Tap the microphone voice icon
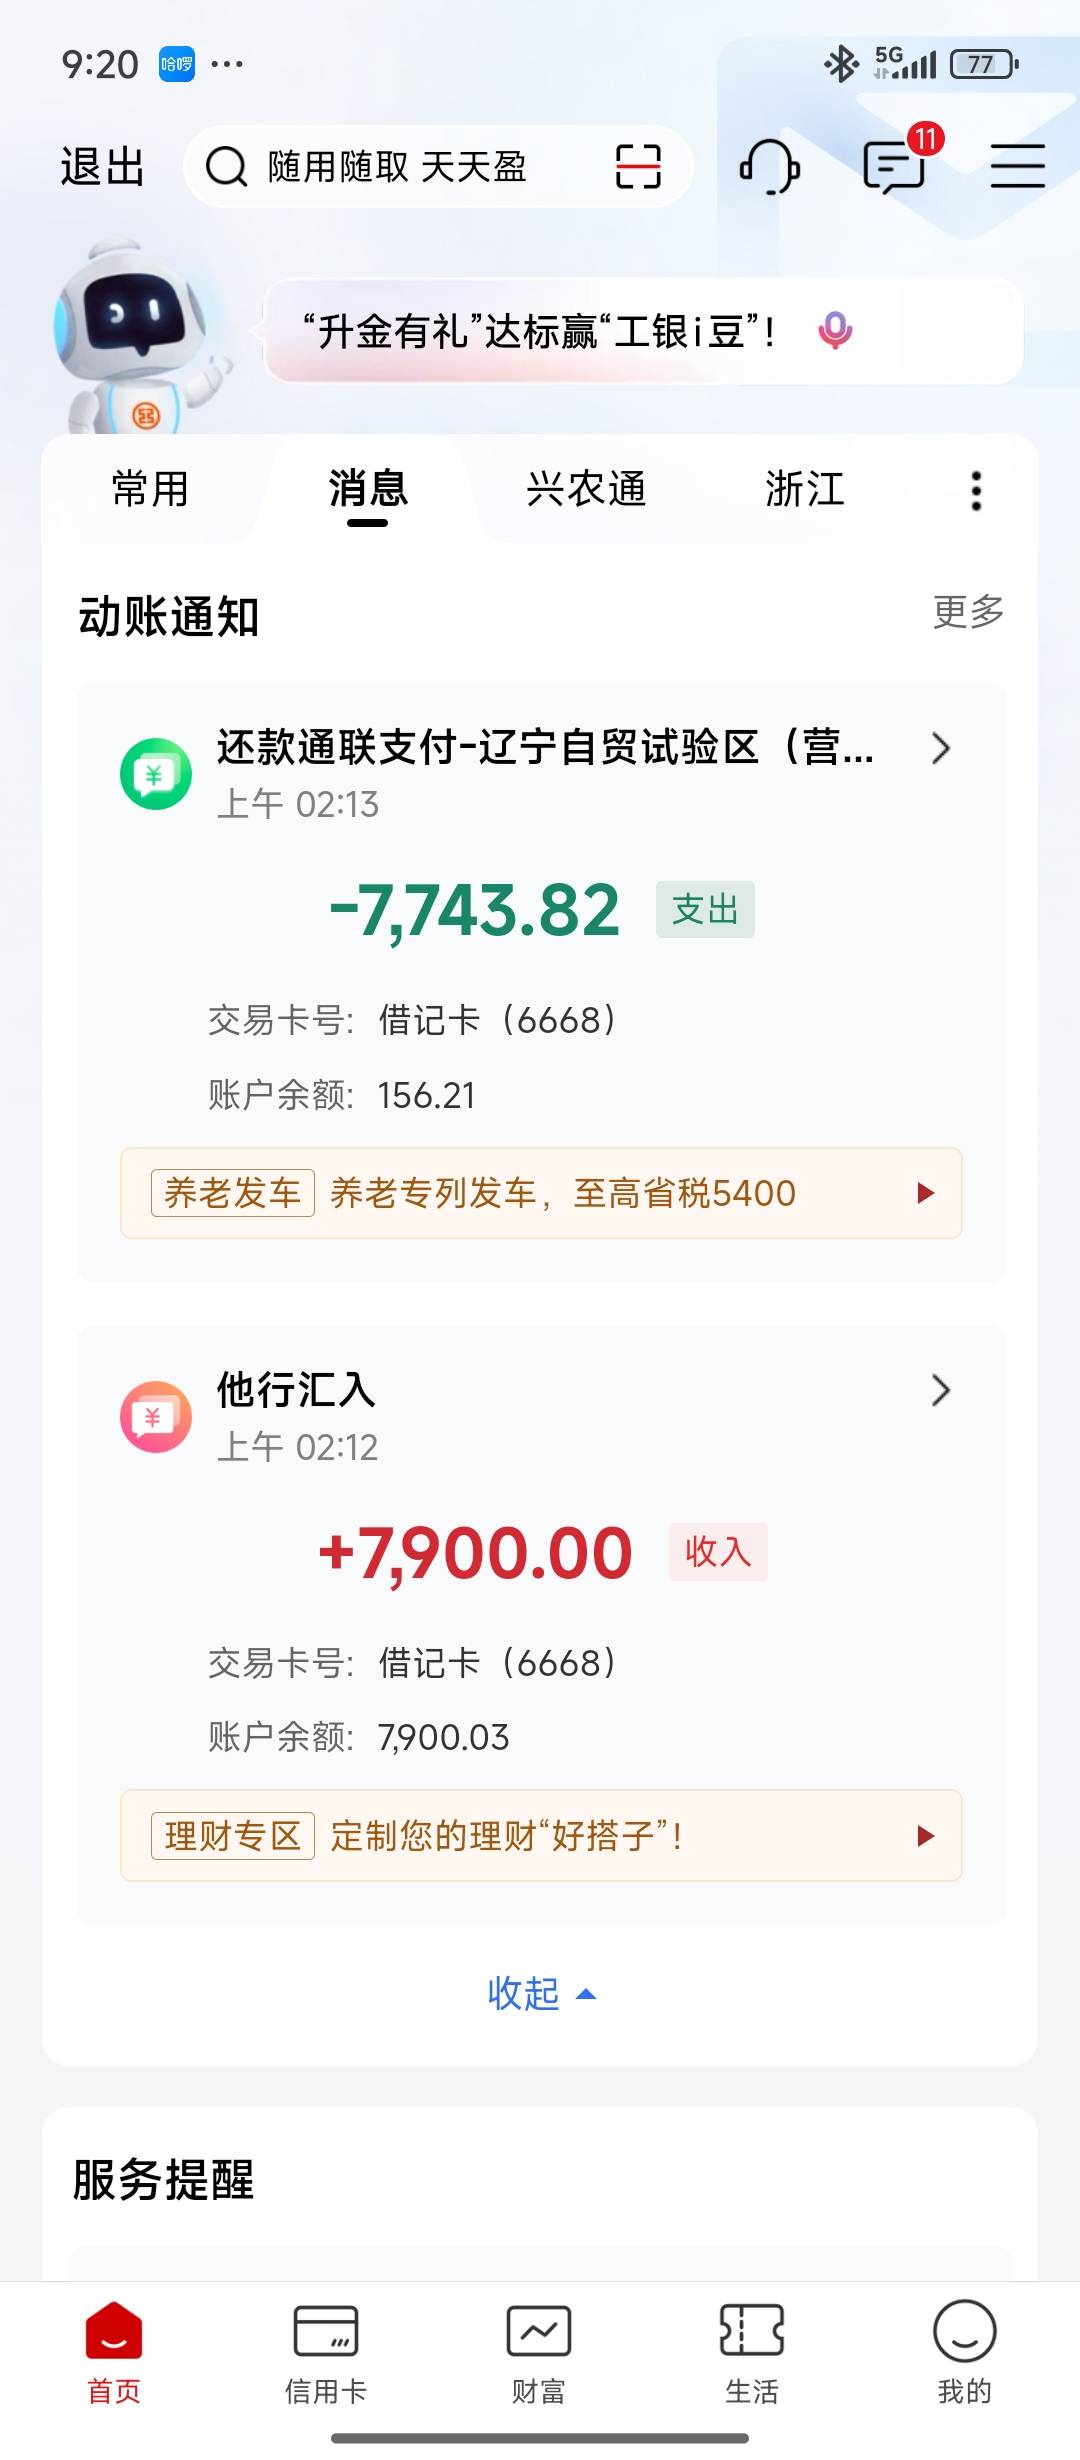The height and width of the screenshot is (2460, 1080). point(835,330)
